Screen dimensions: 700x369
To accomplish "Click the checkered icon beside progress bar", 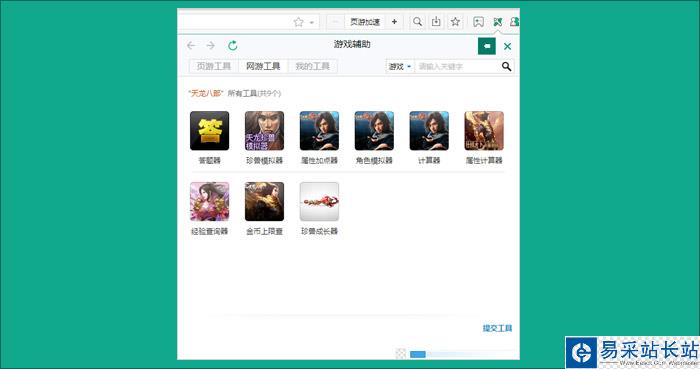I will point(401,354).
